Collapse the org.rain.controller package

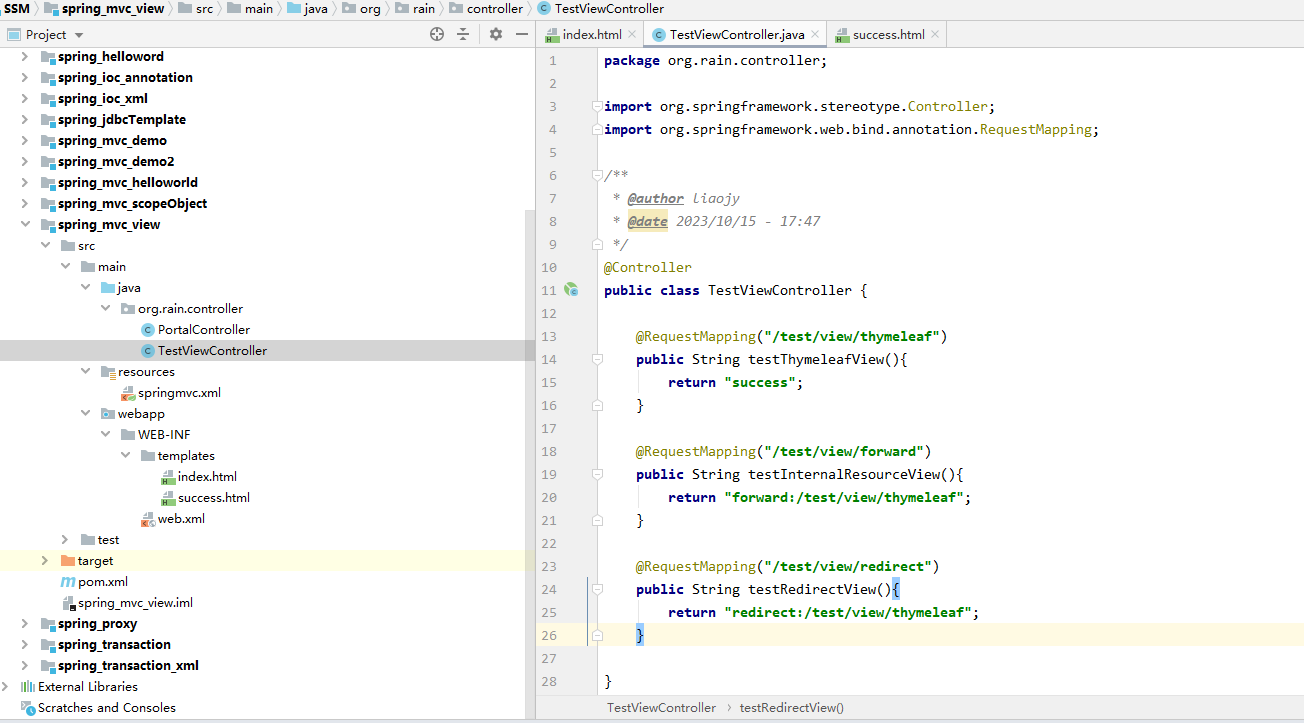click(x=105, y=309)
